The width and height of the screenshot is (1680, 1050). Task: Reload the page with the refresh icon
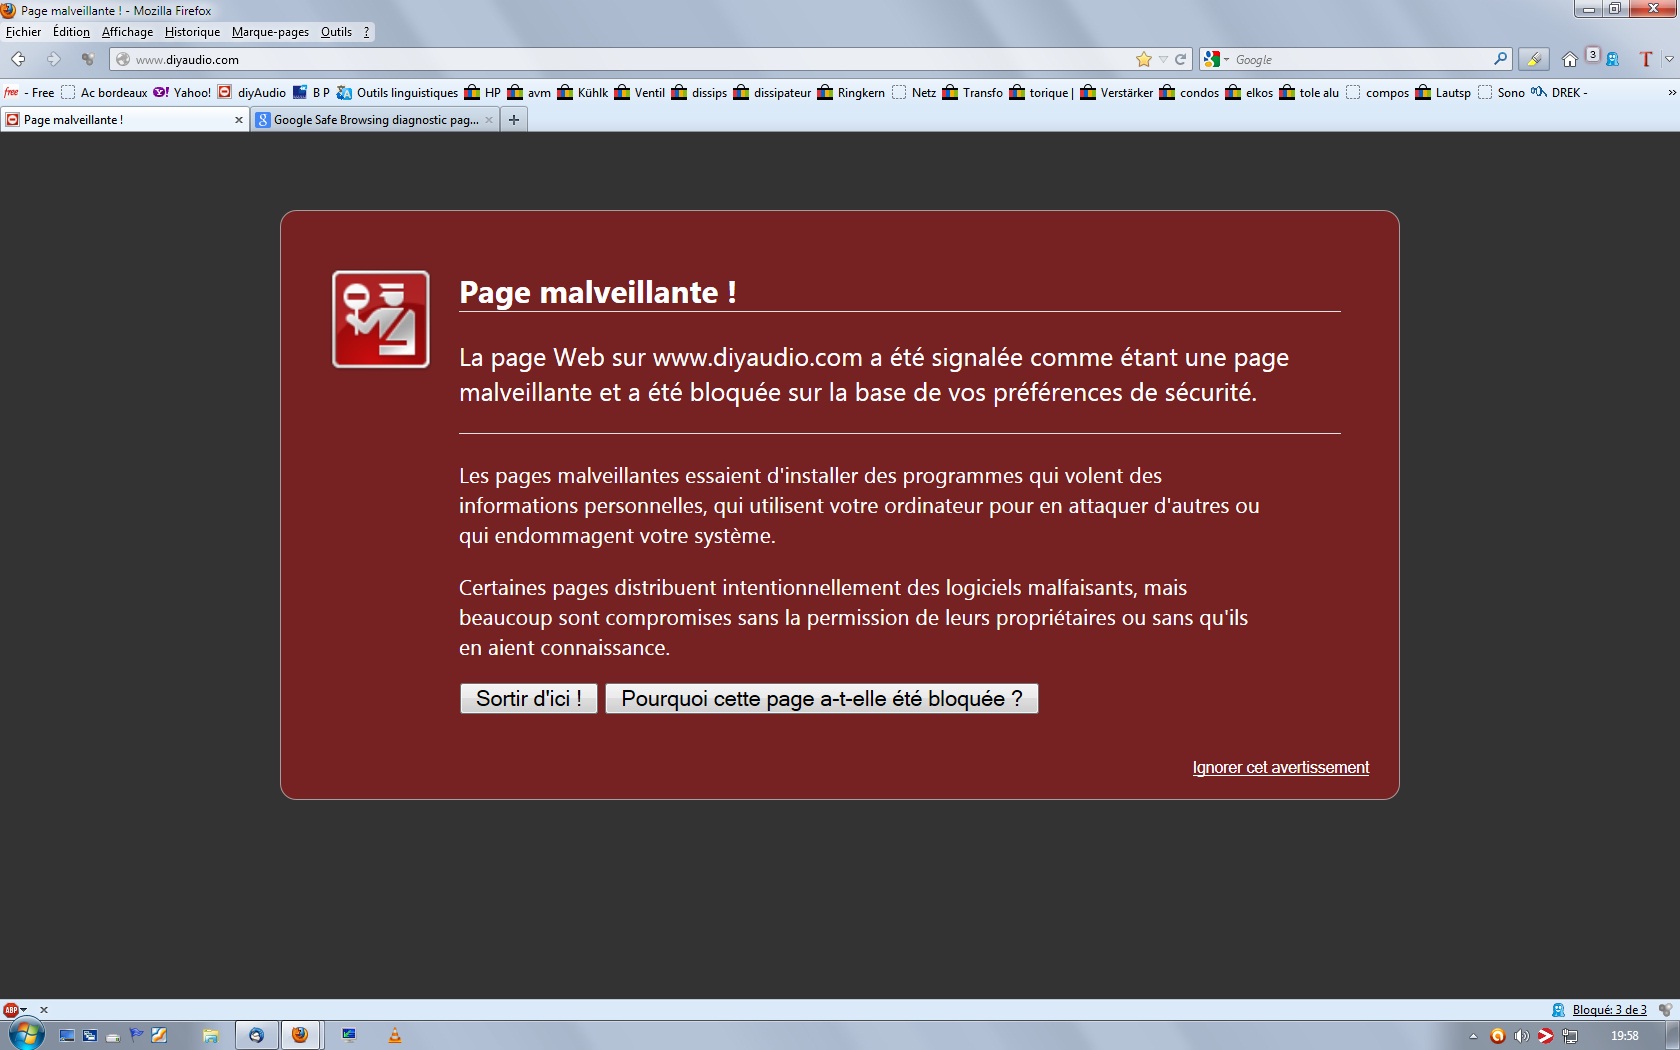pyautogui.click(x=1180, y=59)
